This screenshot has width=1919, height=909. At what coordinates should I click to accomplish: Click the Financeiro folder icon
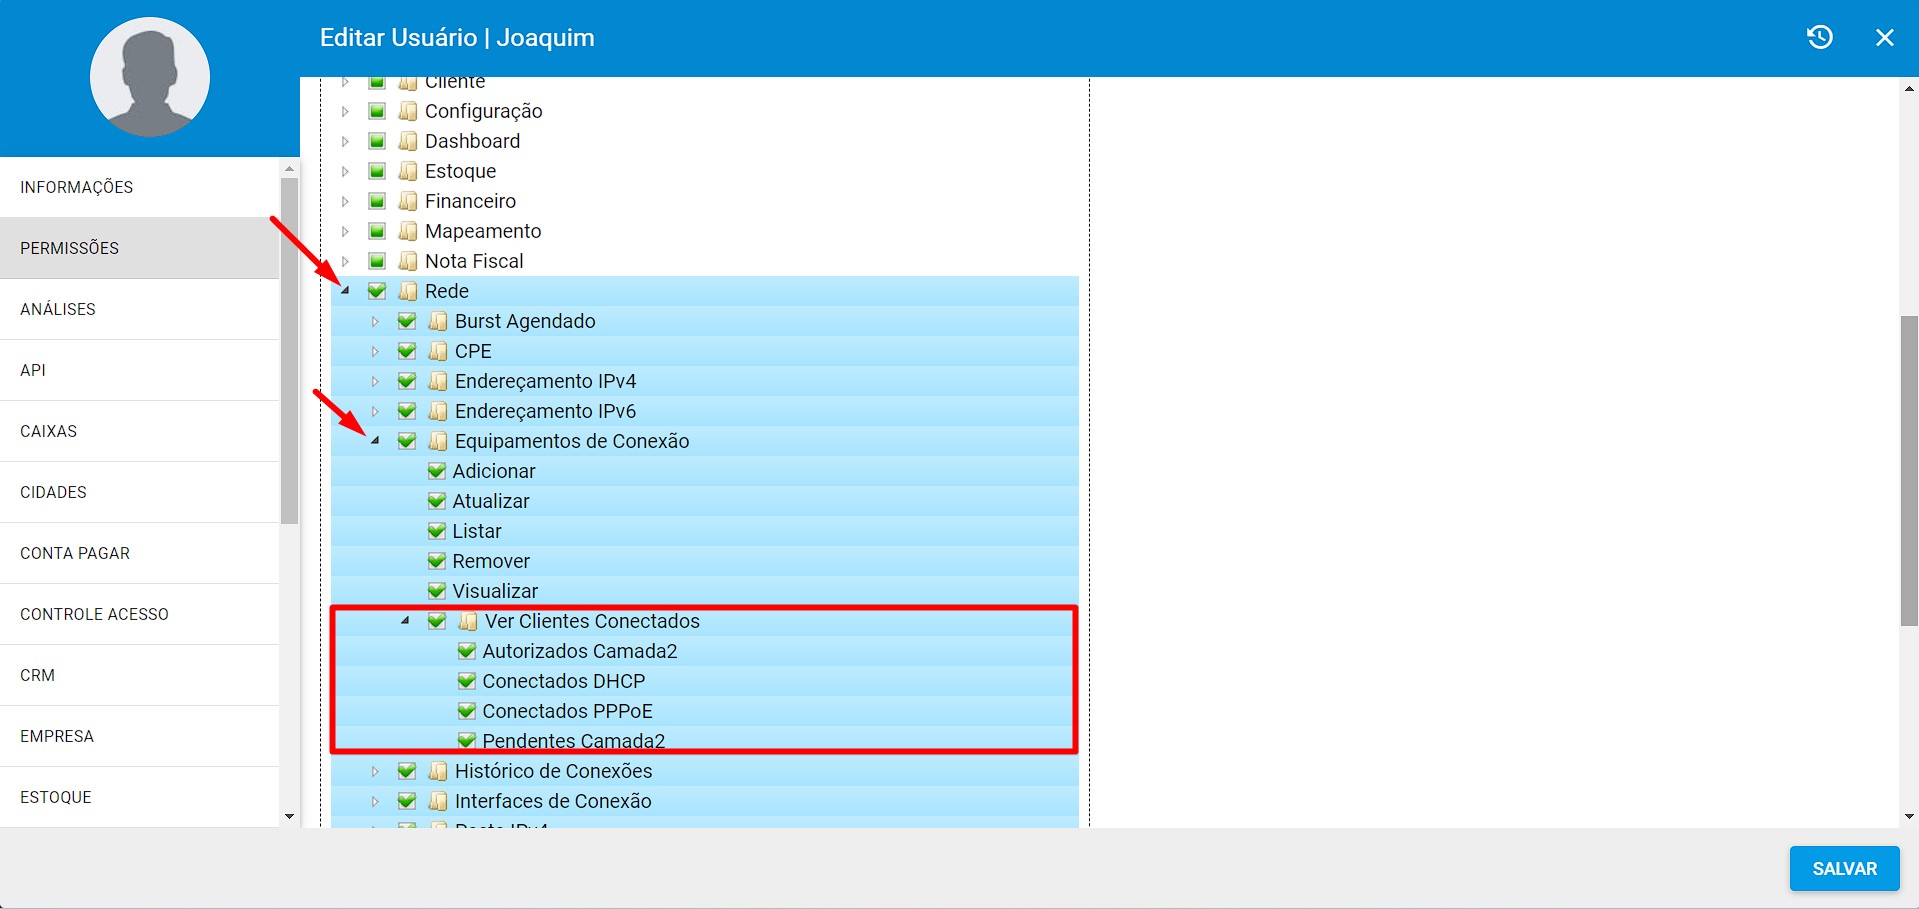408,201
